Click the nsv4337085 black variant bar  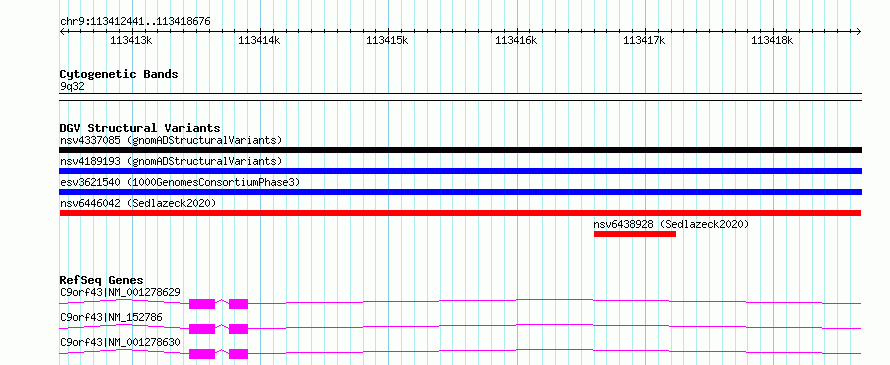coord(460,150)
